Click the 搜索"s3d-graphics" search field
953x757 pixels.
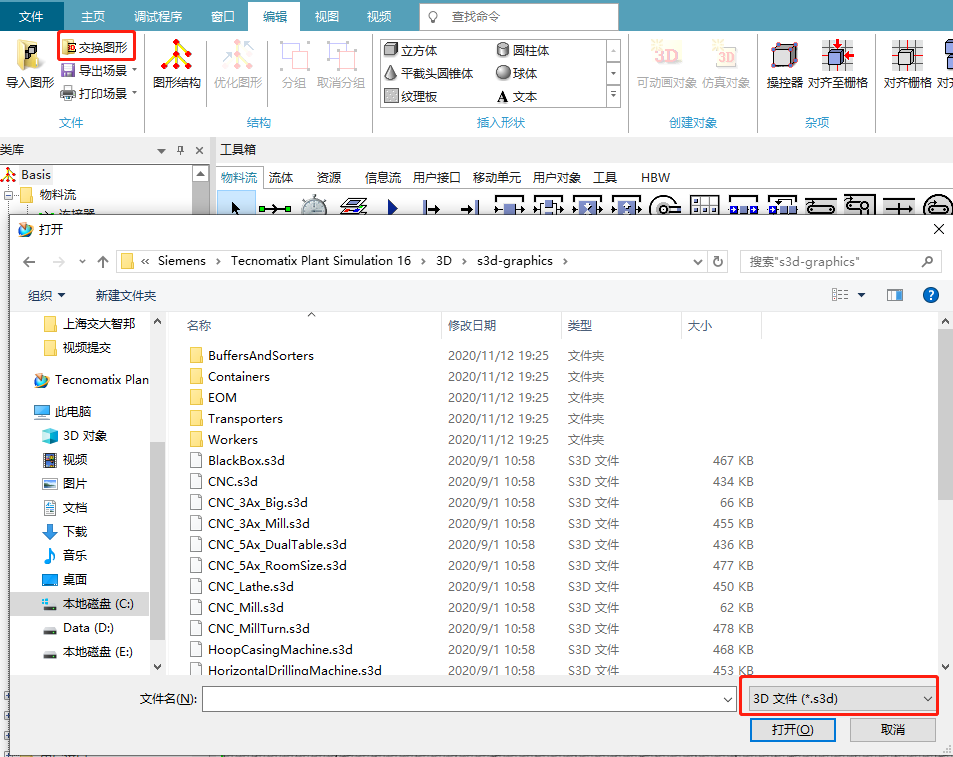841,261
